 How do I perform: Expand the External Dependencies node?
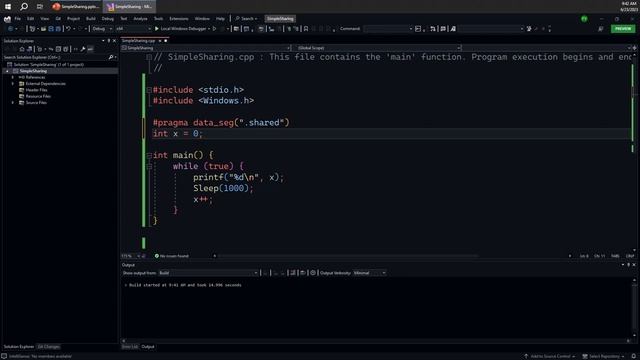pyautogui.click(x=13, y=84)
